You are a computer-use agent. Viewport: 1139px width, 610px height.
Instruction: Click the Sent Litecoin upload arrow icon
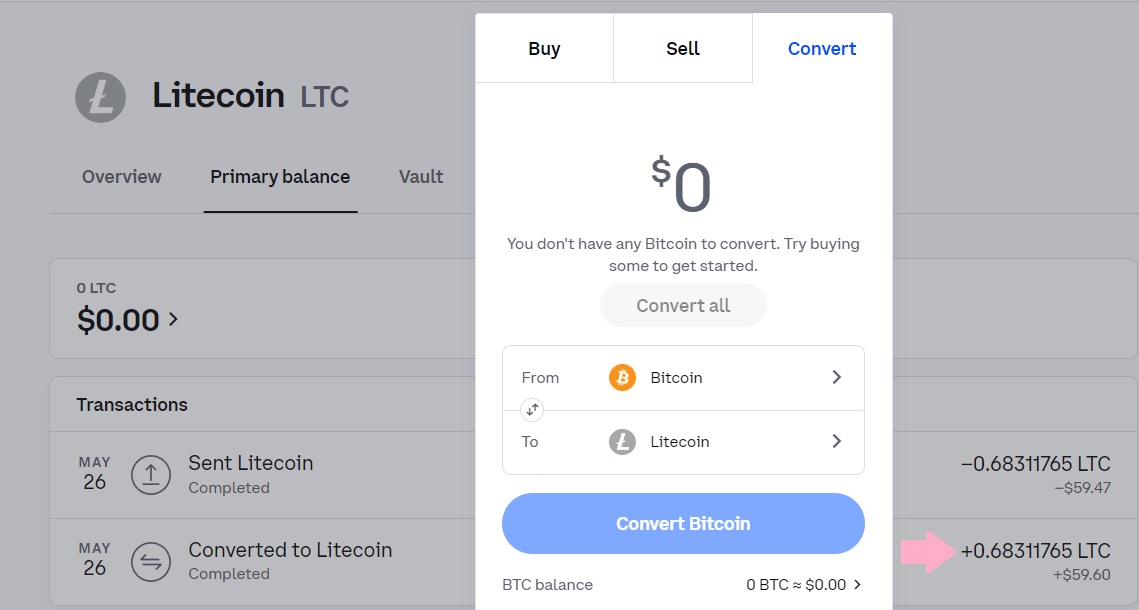(151, 475)
